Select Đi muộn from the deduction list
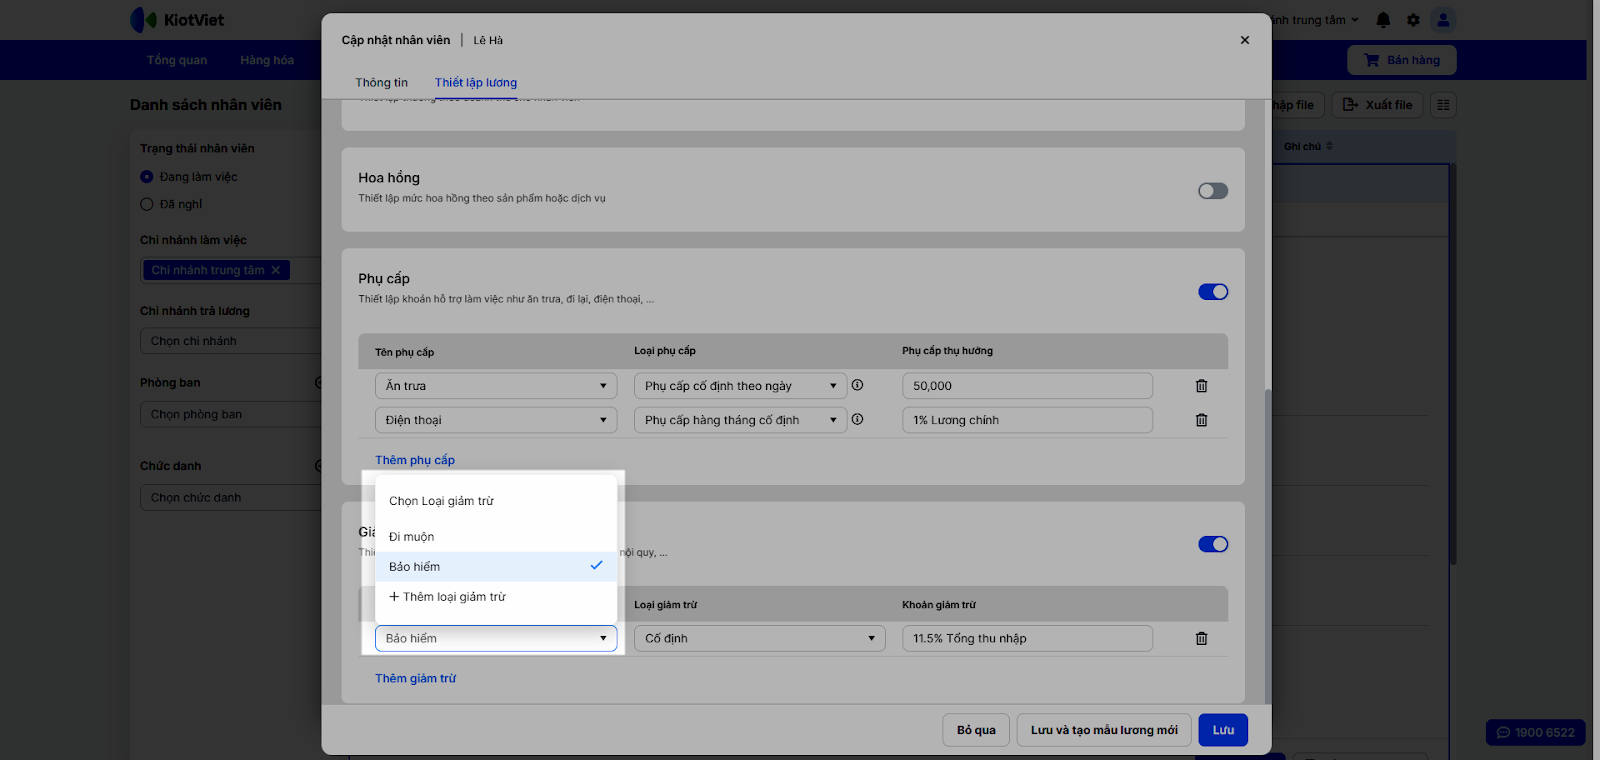This screenshot has height=760, width=1600. click(x=412, y=537)
